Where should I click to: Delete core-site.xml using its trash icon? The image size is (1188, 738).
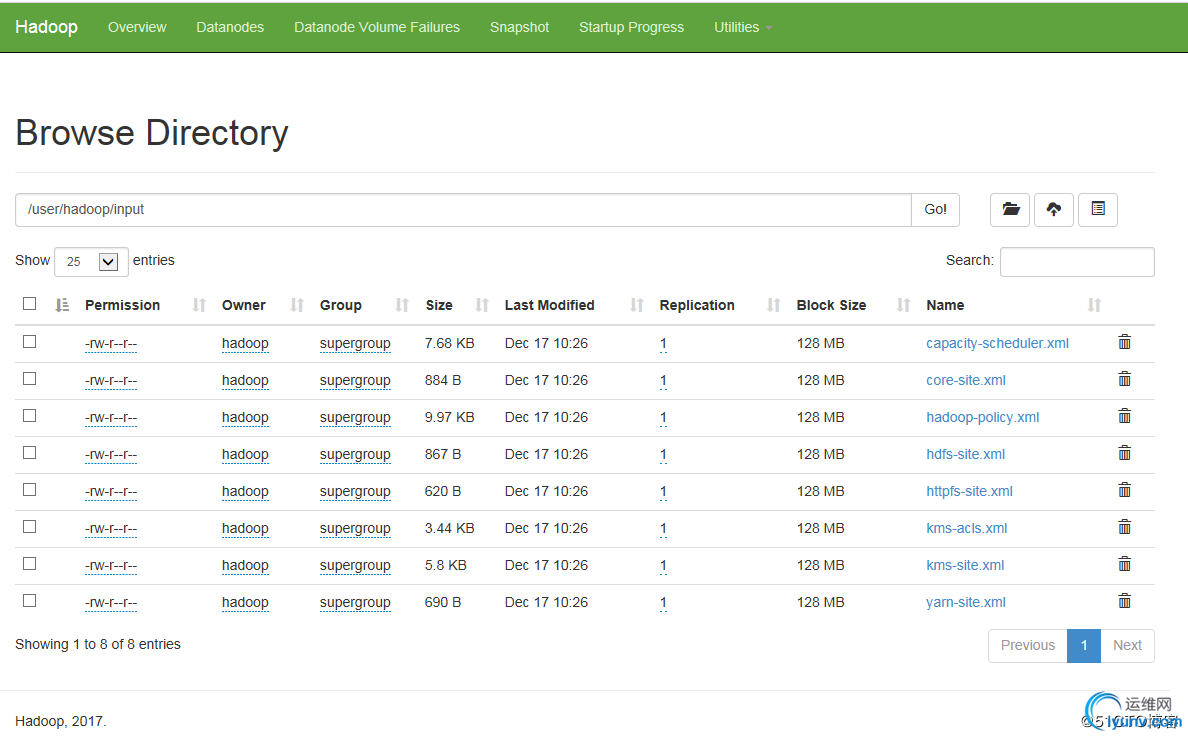click(x=1124, y=380)
